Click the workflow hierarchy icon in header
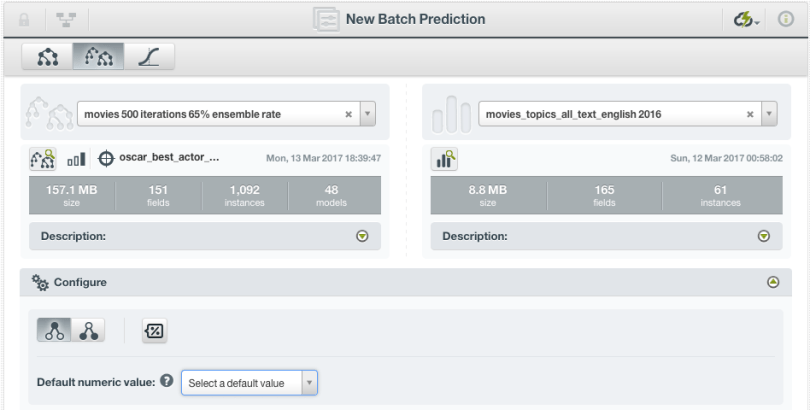The width and height of the screenshot is (810, 410). [68, 19]
